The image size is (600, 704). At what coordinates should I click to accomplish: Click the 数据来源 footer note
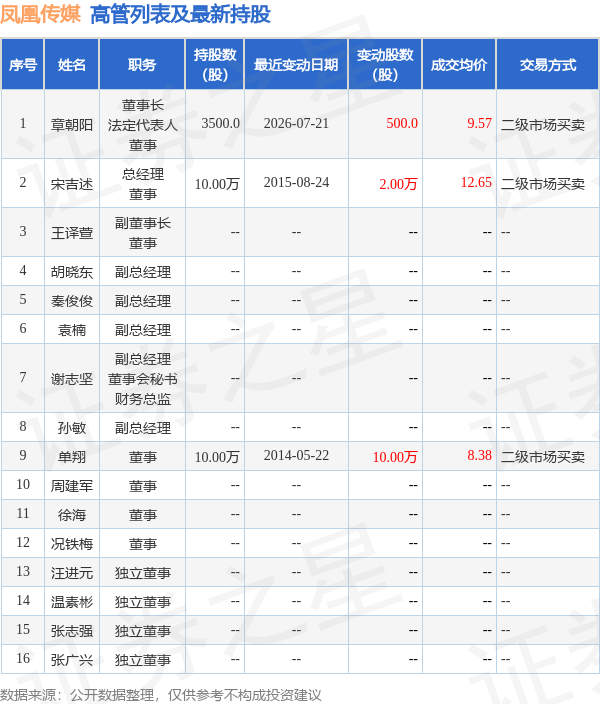tap(161, 695)
